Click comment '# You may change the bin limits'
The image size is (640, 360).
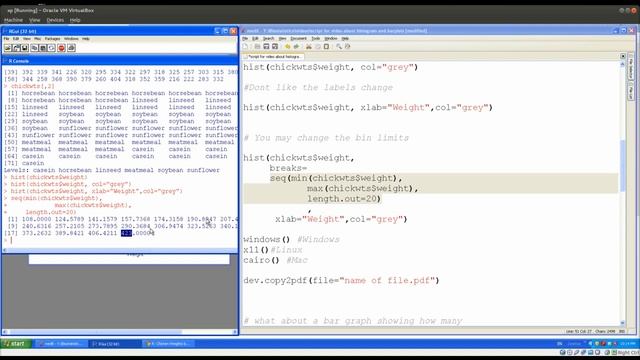(326, 138)
